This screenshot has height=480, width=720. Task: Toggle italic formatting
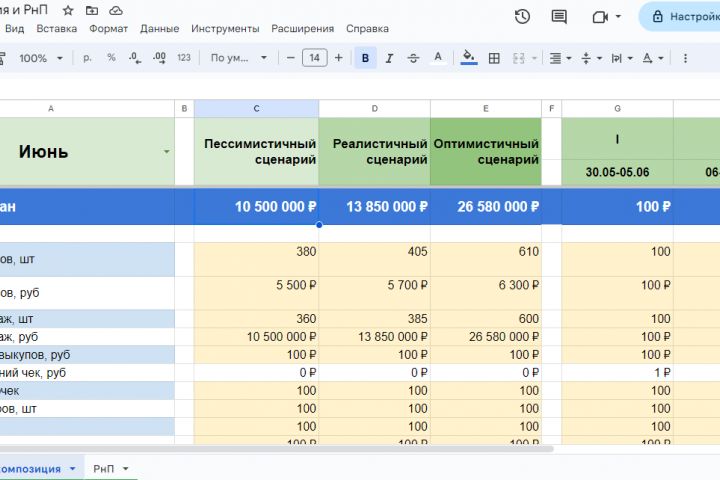(389, 58)
